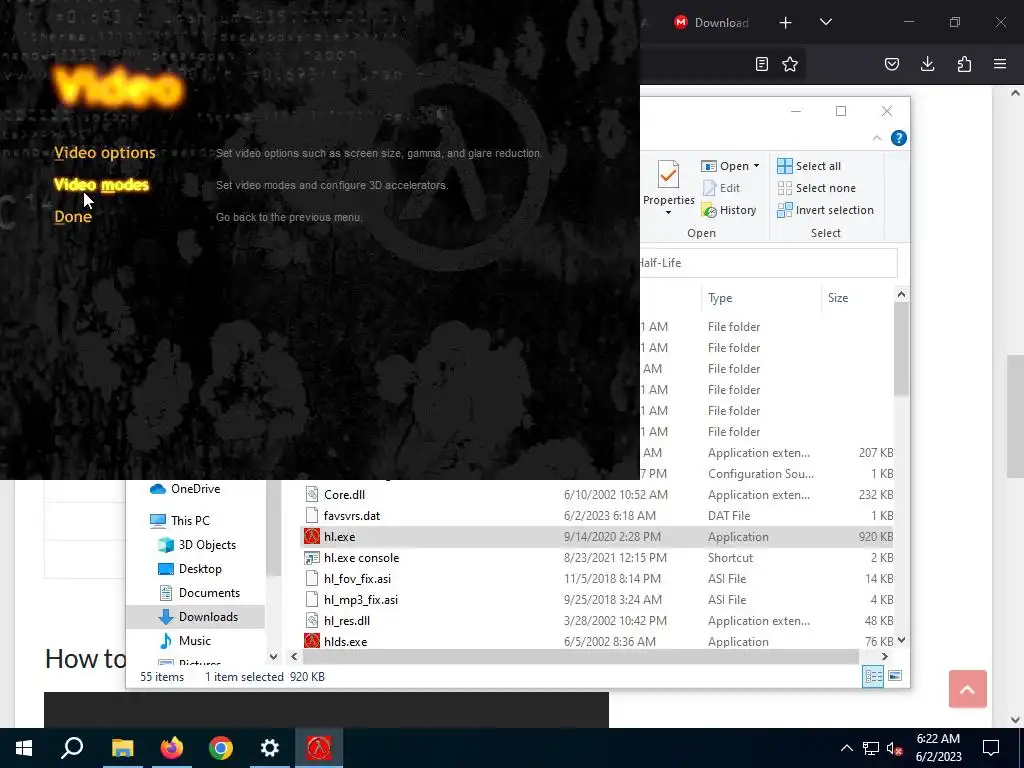The width and height of the screenshot is (1024, 768).
Task: Click the Half-Life address bar field
Action: coord(768,263)
